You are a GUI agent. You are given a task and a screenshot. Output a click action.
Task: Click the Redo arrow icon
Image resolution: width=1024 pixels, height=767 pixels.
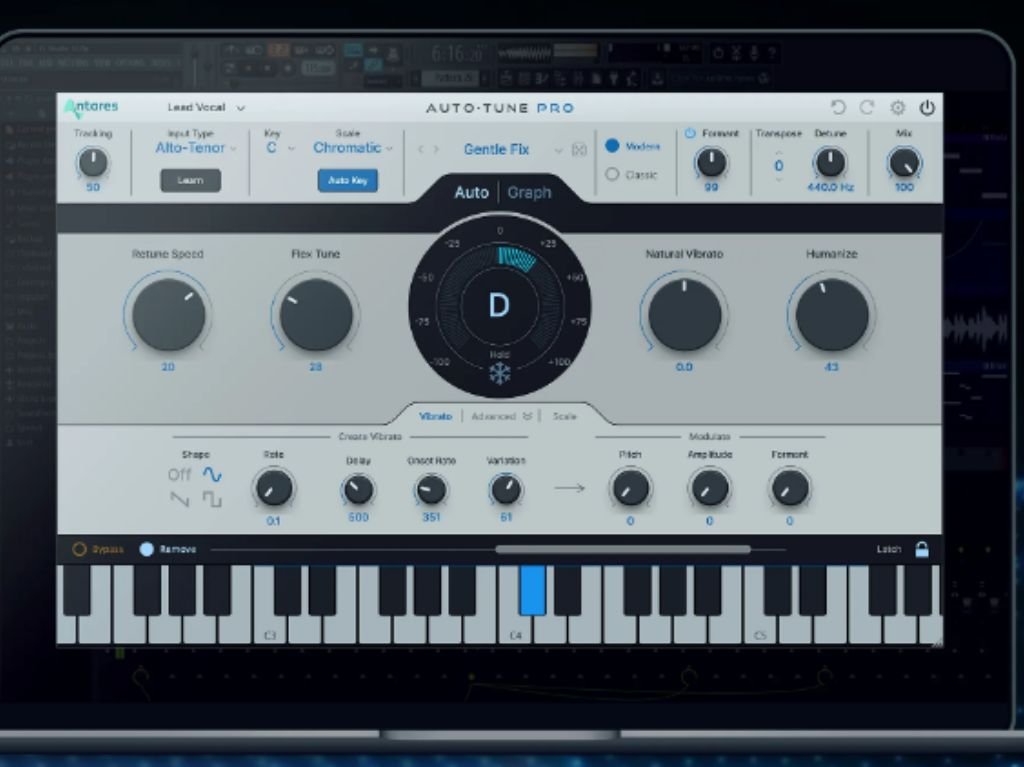click(x=867, y=107)
